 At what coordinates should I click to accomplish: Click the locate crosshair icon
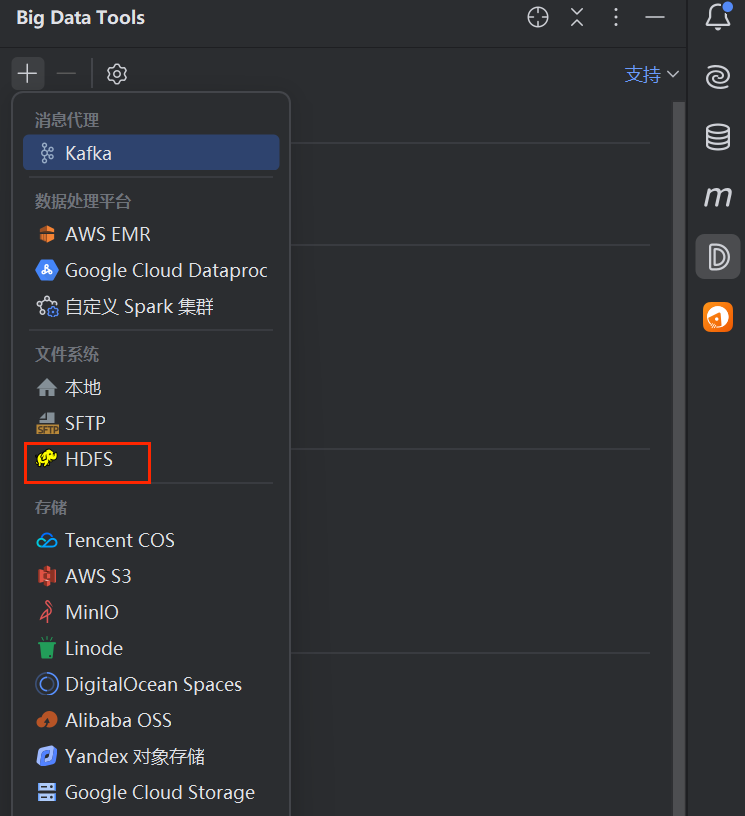[x=538, y=18]
